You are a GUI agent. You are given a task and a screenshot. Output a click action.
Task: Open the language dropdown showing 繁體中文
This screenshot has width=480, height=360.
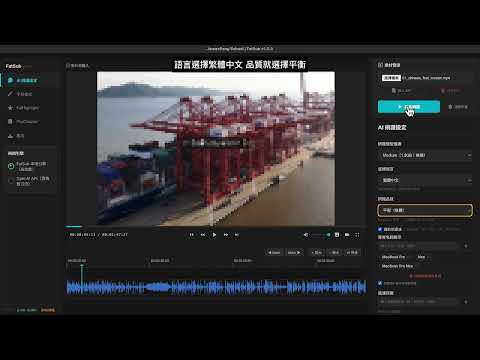(425, 180)
